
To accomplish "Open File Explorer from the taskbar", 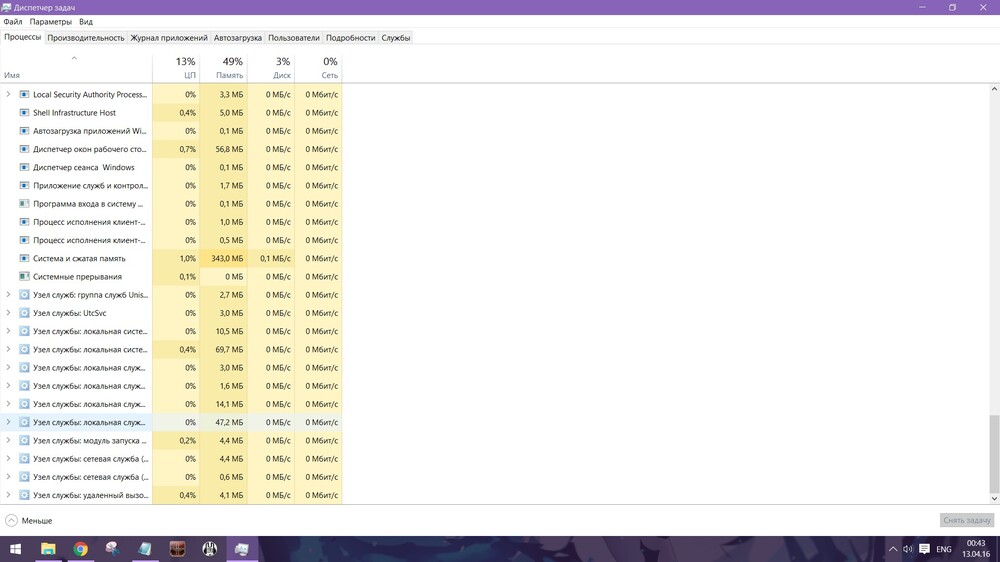I will 48,549.
